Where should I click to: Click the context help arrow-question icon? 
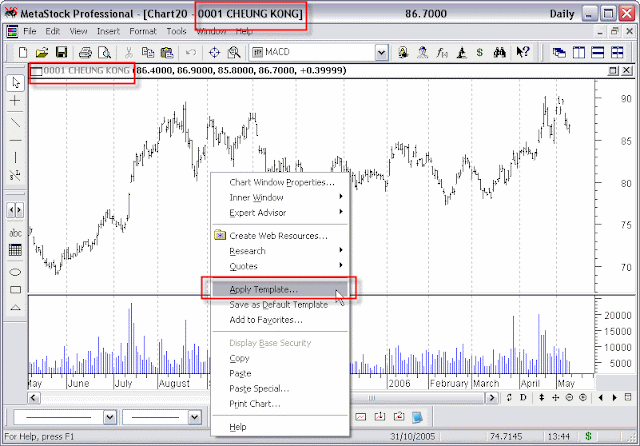click(x=522, y=52)
